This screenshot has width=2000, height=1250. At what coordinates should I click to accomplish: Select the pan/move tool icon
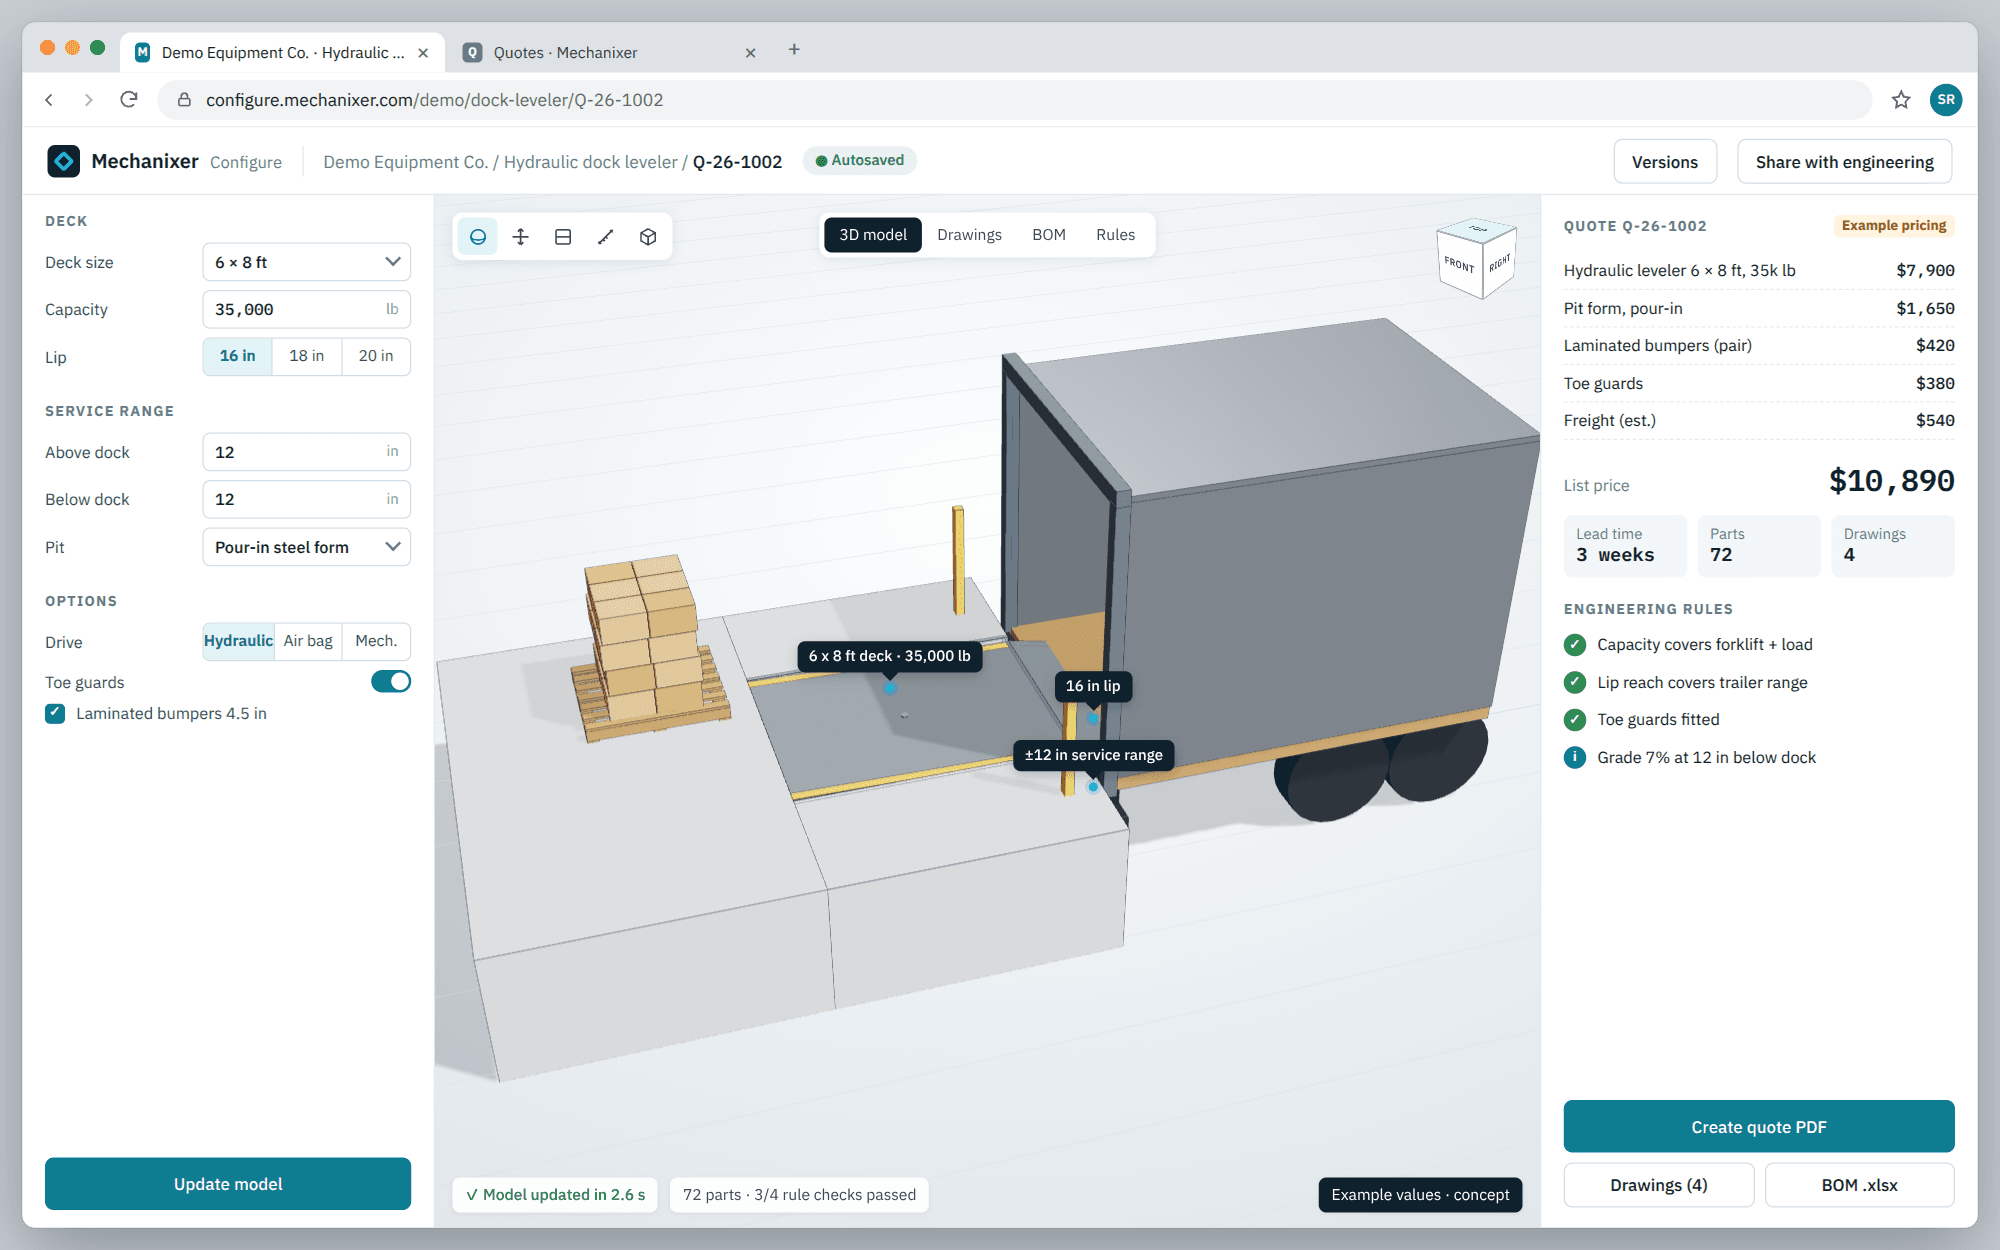[x=520, y=236]
